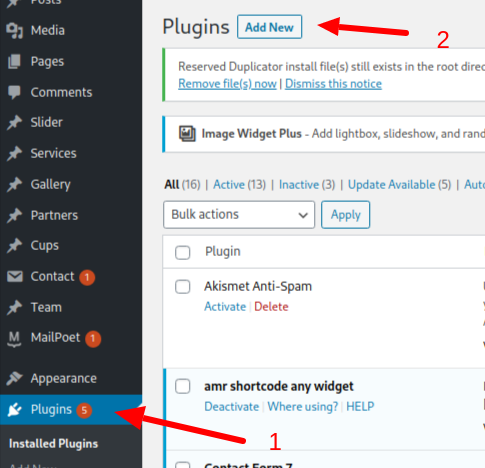Open Installed Plugins submenu item

(x=53, y=444)
